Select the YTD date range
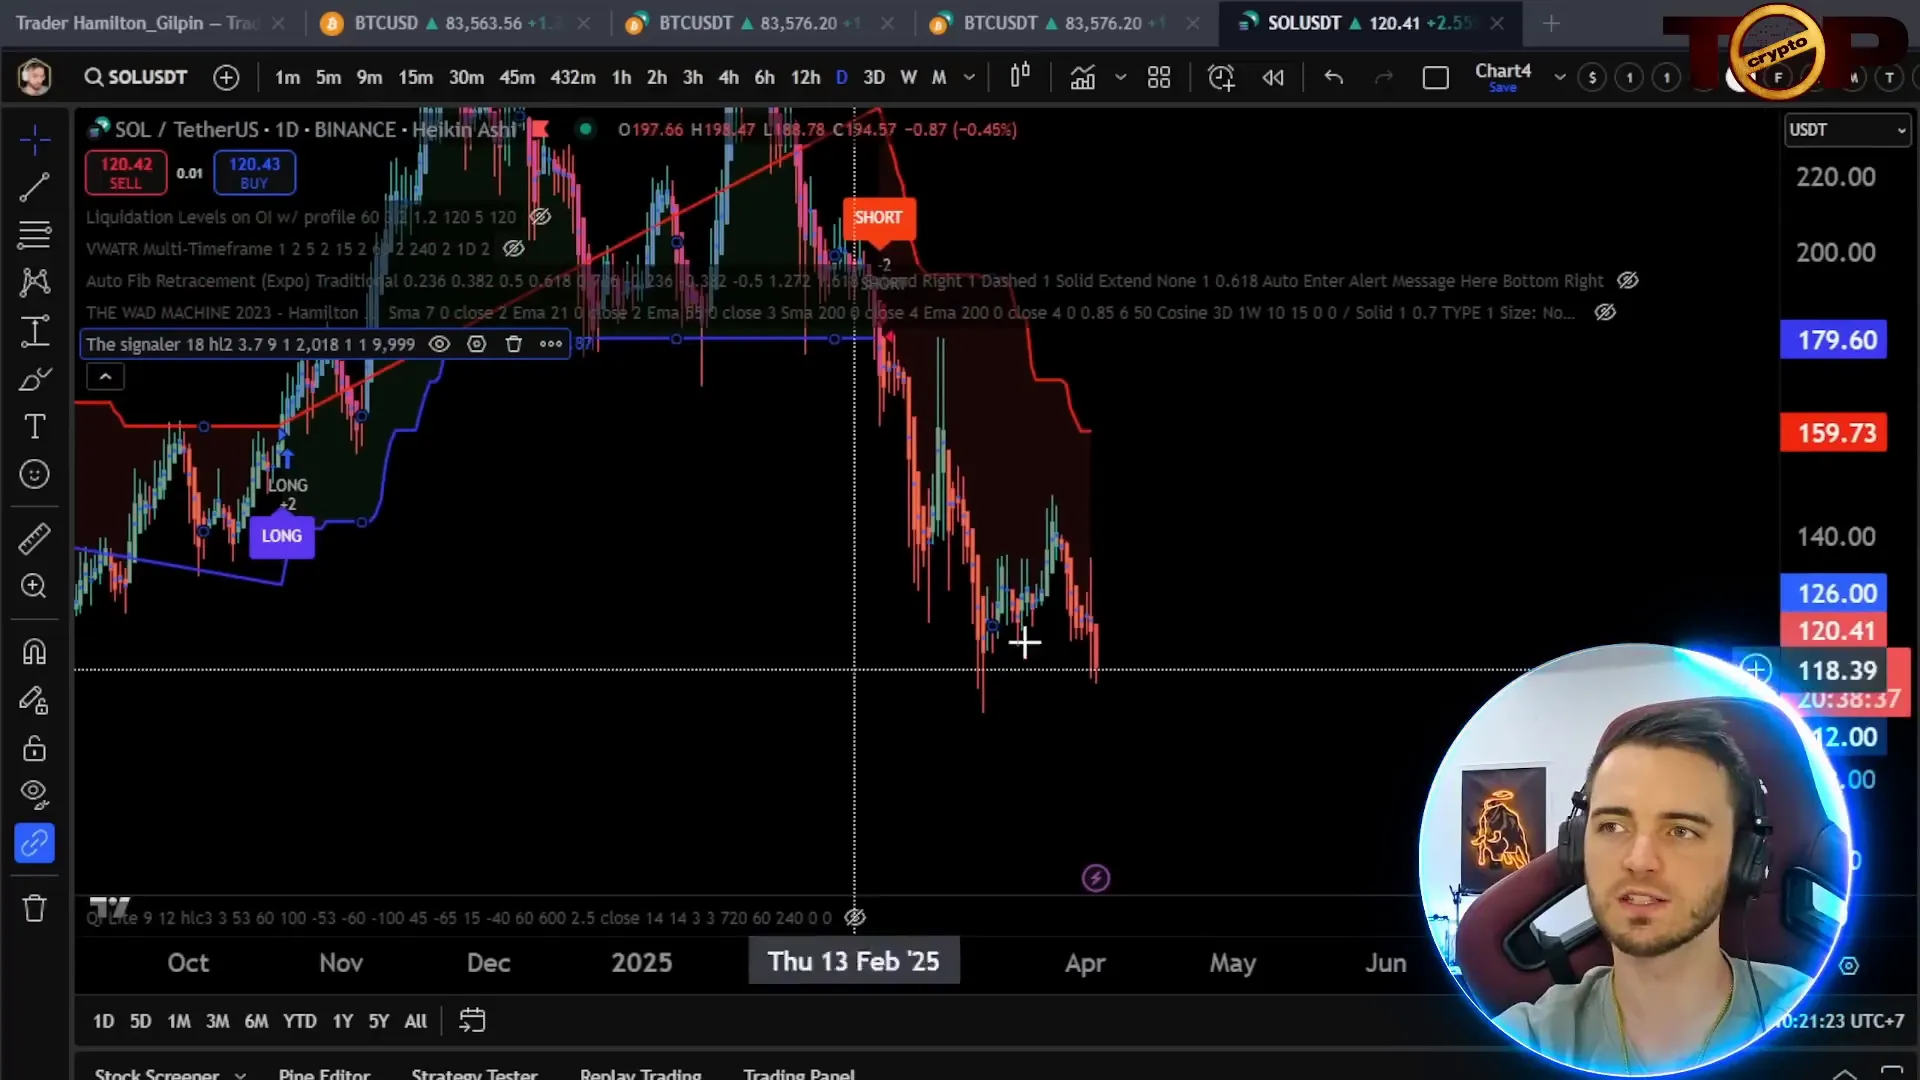This screenshot has height=1080, width=1920. tap(299, 1021)
